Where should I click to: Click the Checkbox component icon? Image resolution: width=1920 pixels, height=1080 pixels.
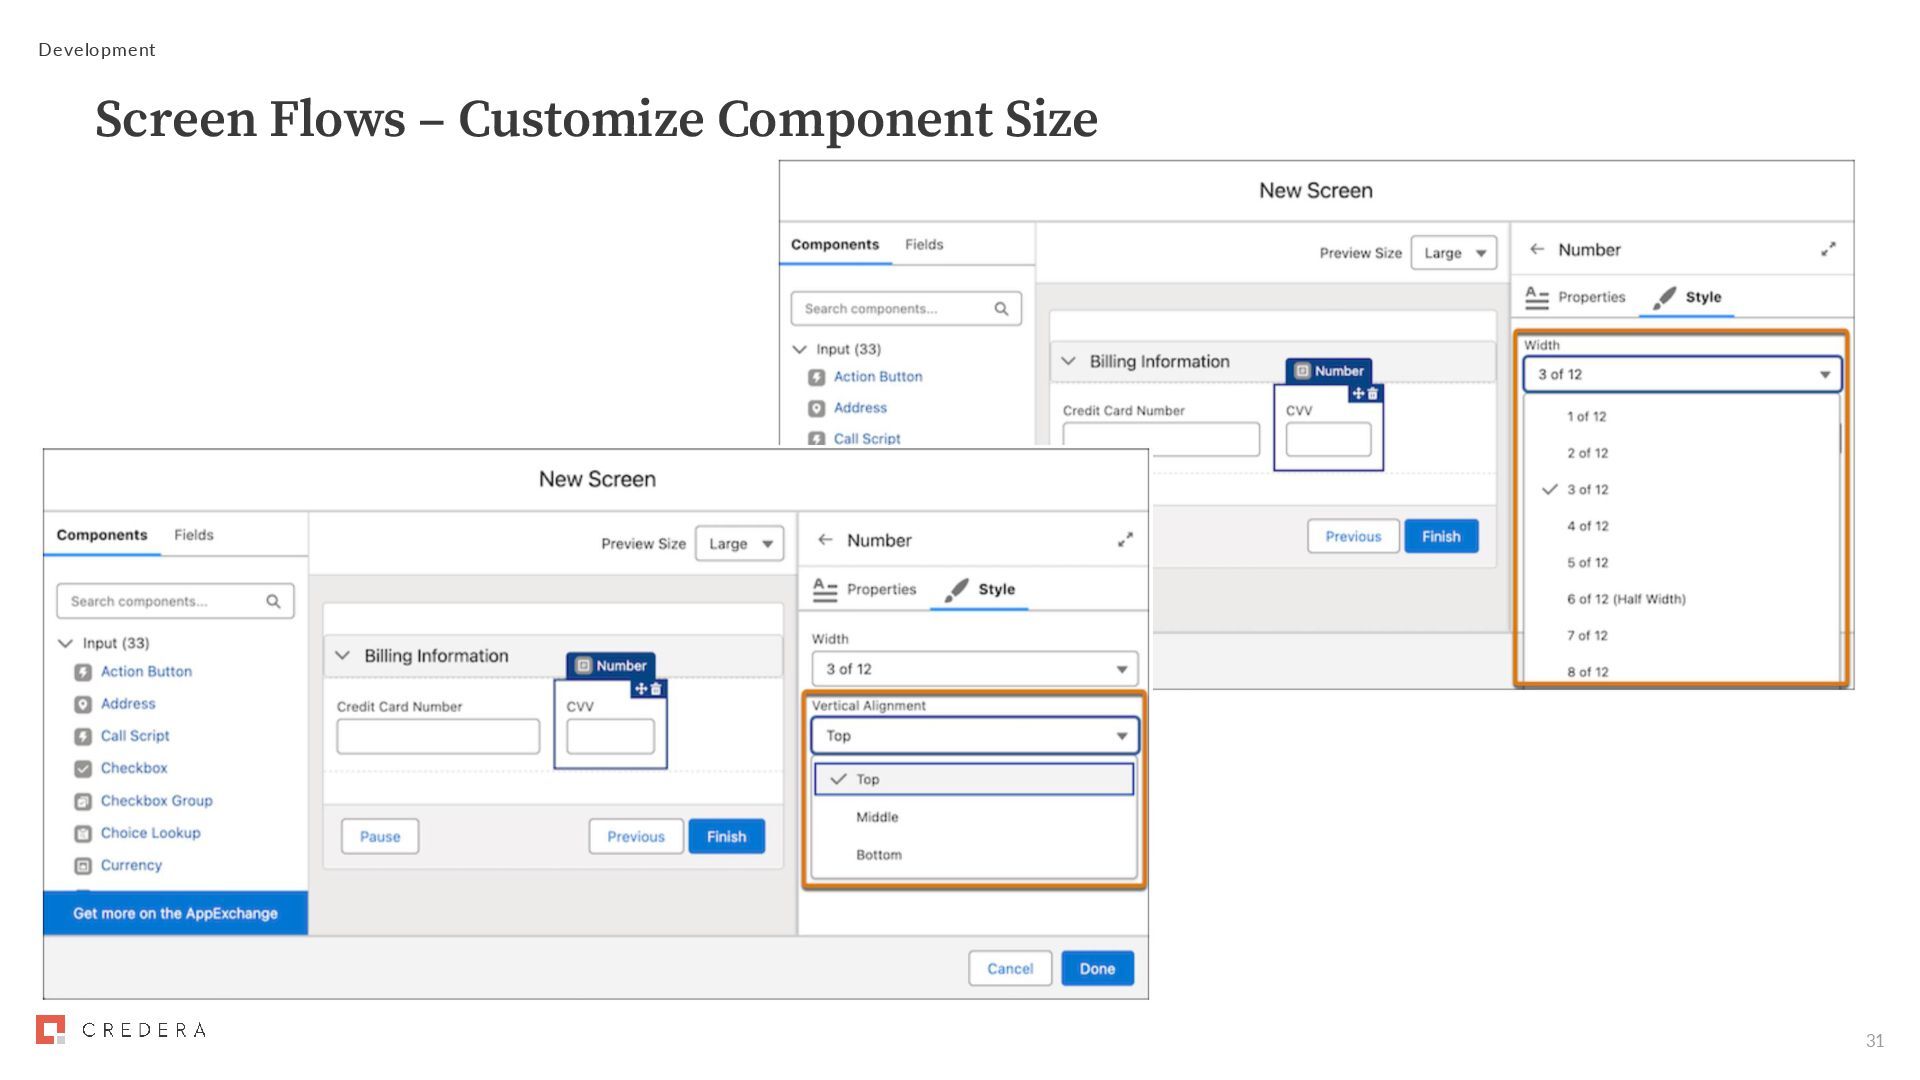[83, 769]
